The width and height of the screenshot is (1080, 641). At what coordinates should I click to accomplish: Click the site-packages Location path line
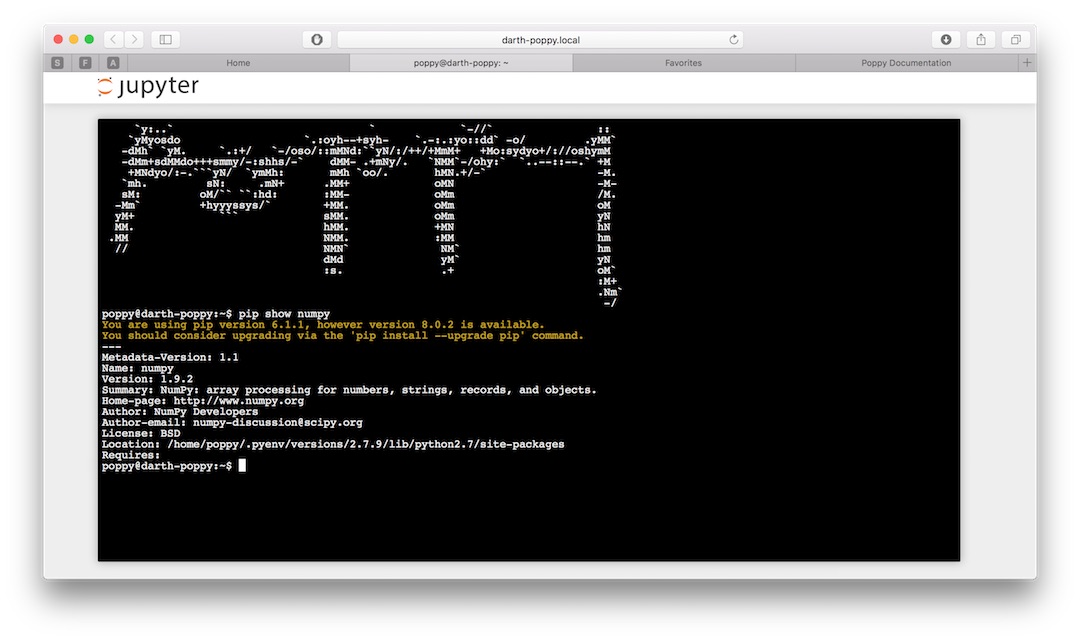click(333, 445)
